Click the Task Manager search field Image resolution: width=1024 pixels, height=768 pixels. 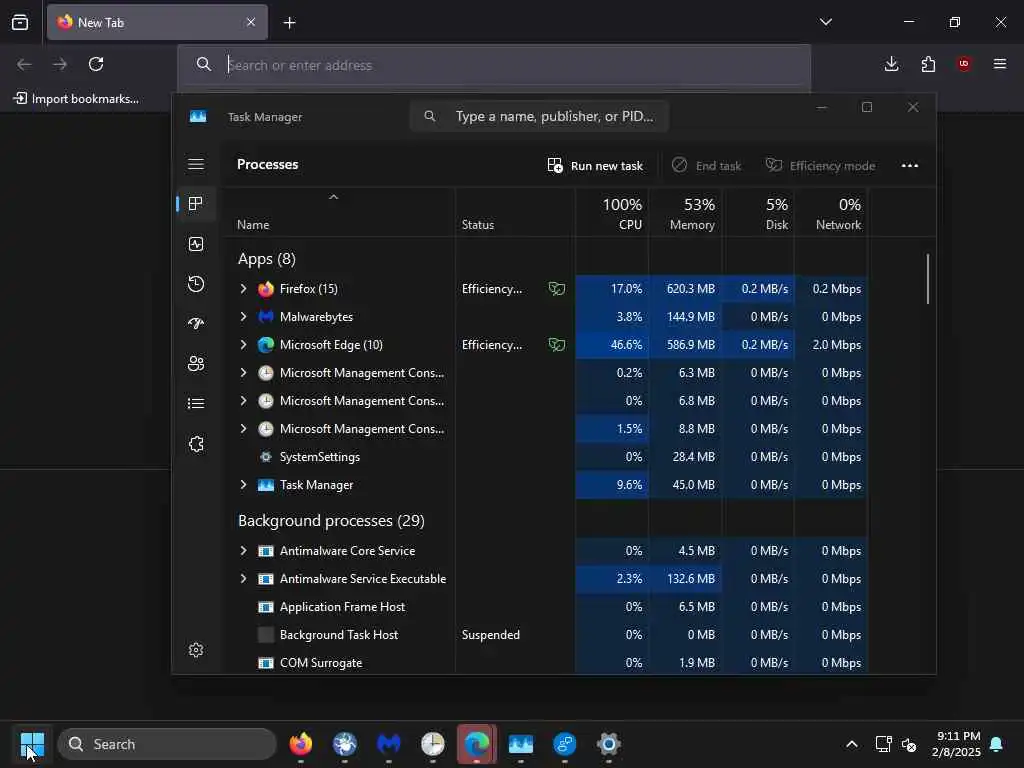(539, 116)
